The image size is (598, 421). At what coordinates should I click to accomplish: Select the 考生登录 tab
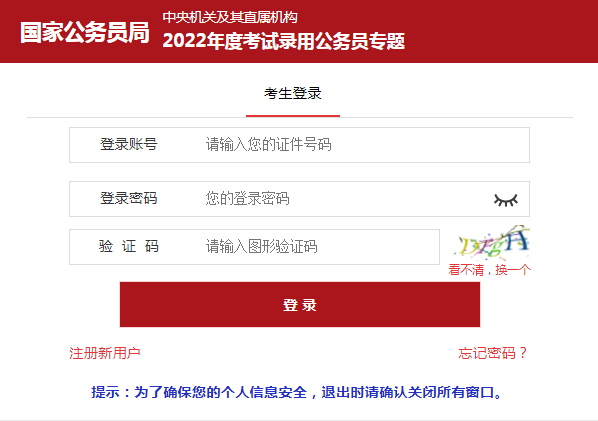(293, 94)
